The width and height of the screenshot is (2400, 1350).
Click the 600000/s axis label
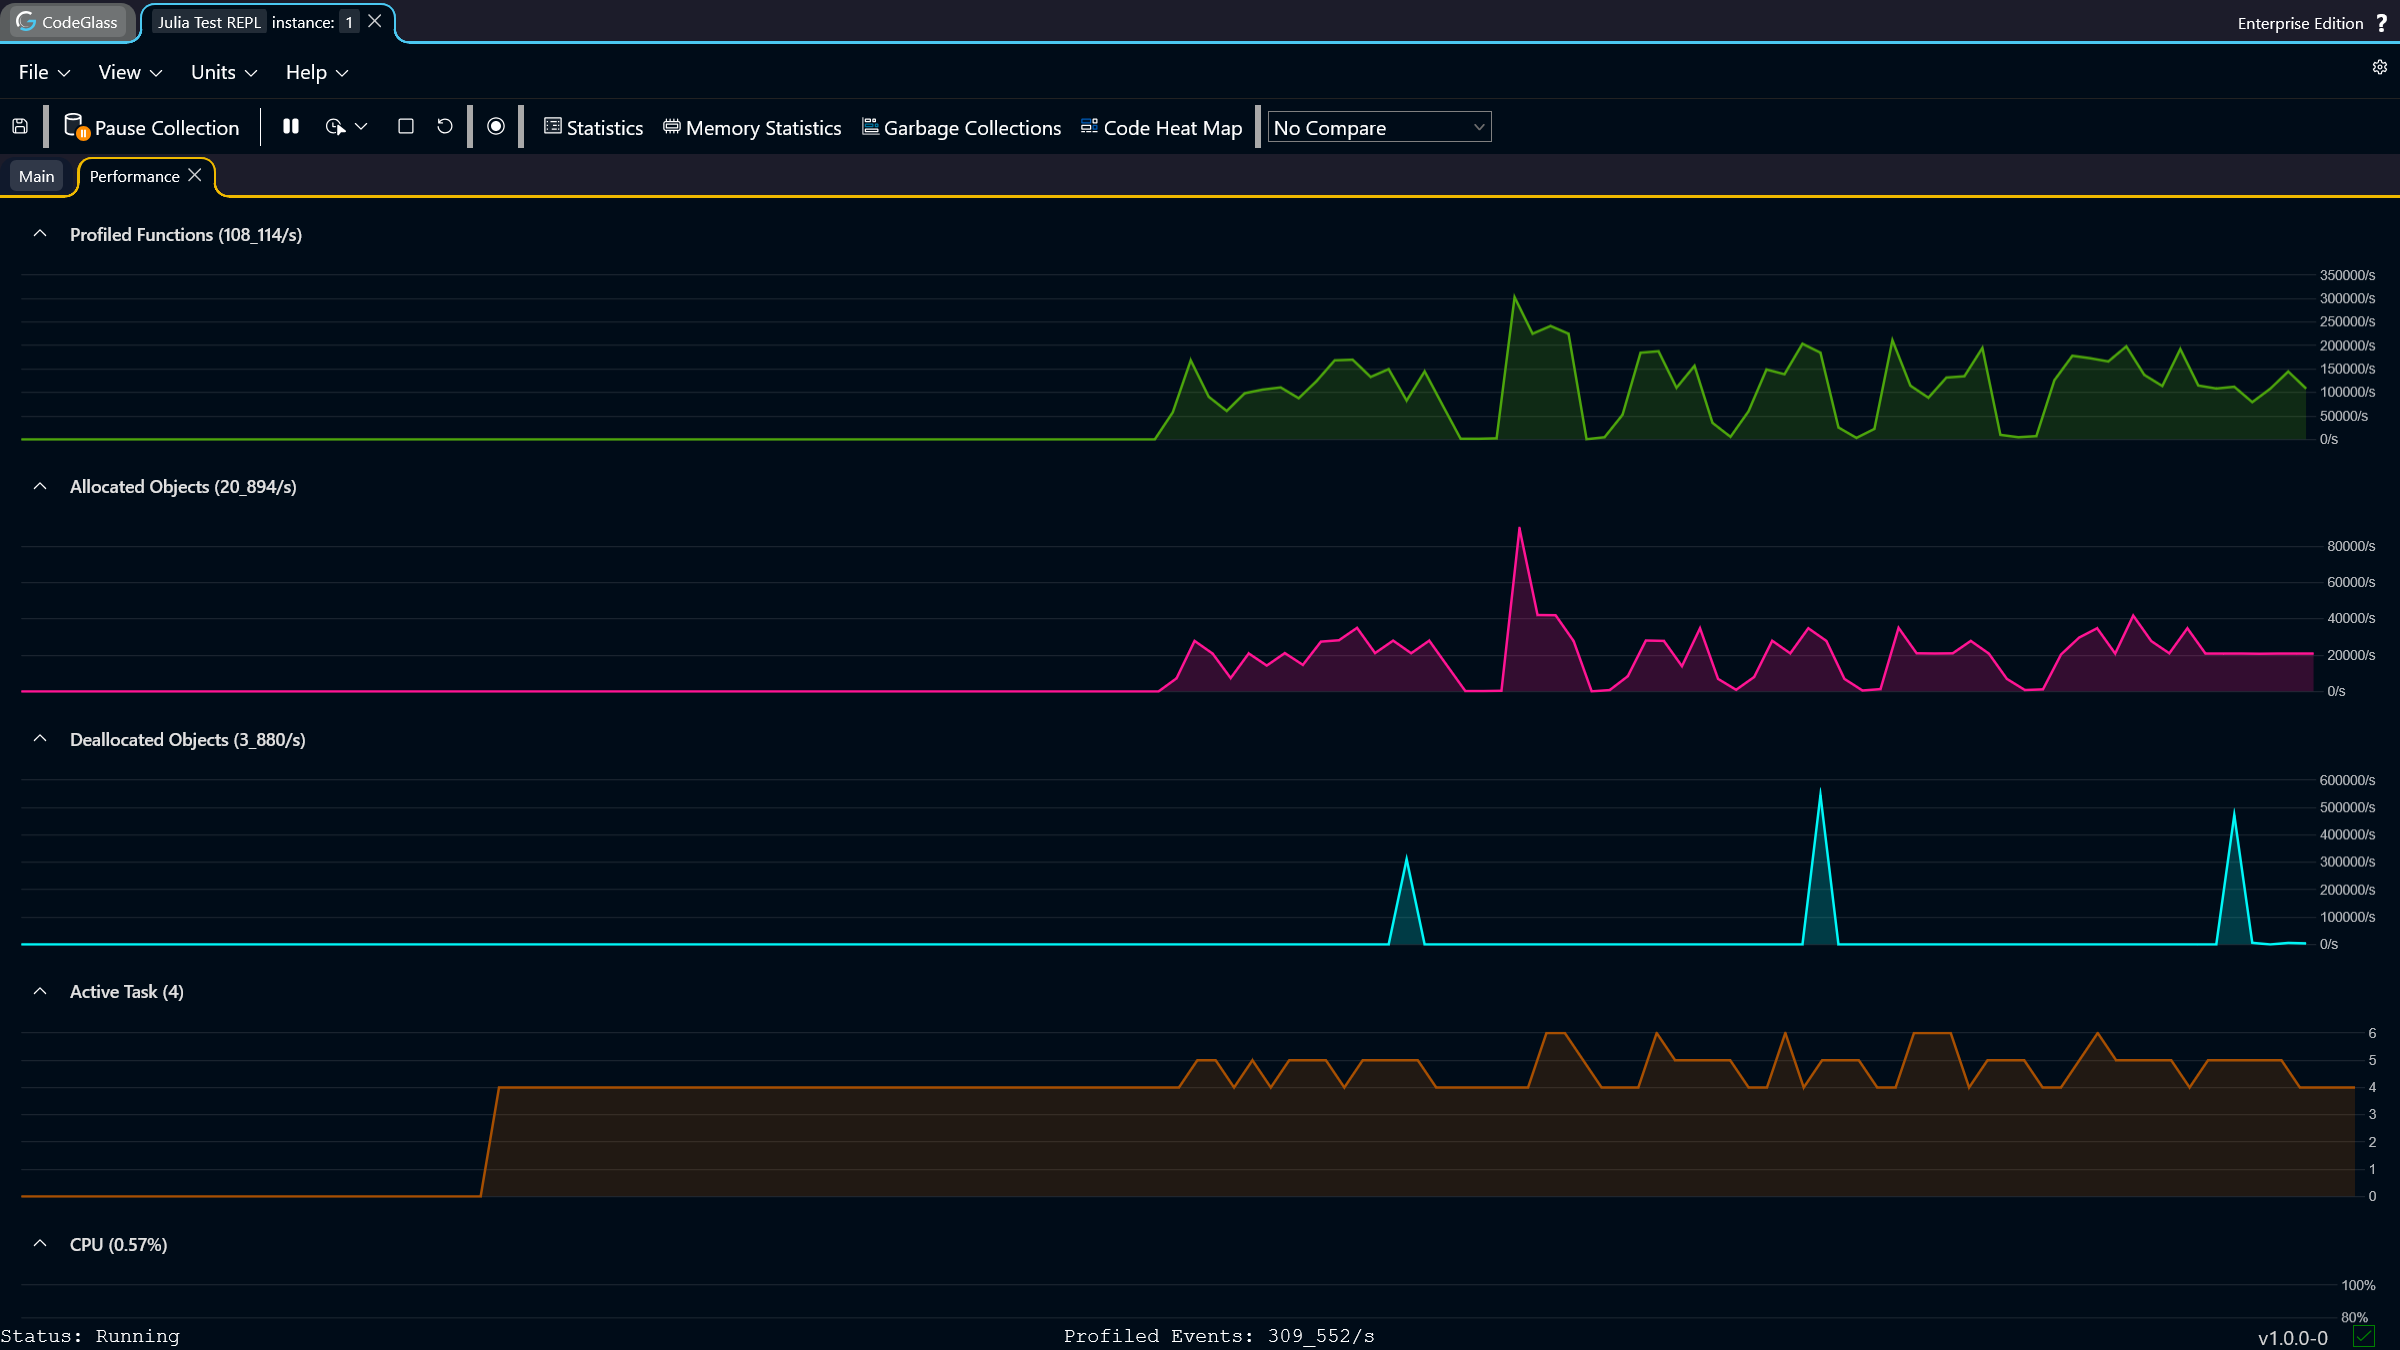(x=2347, y=780)
